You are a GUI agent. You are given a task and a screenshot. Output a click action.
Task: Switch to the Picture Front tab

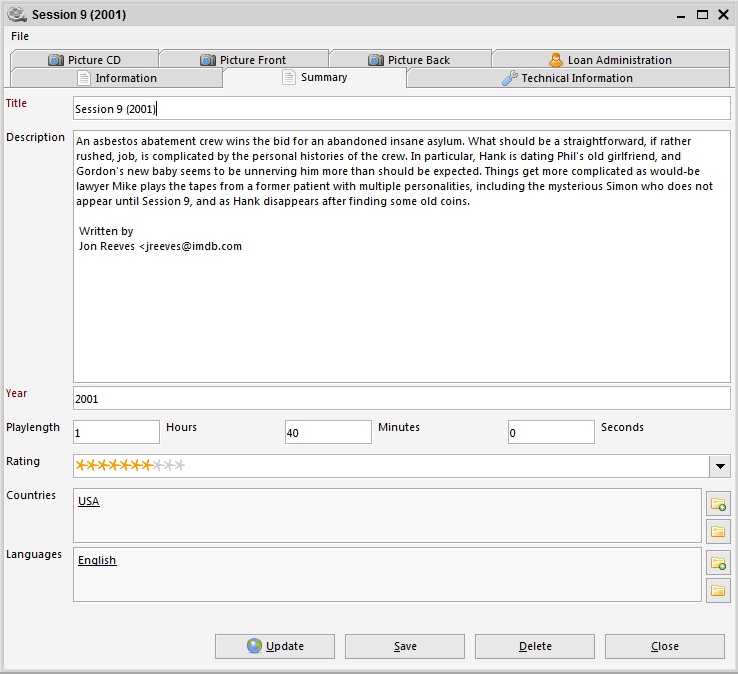click(243, 60)
